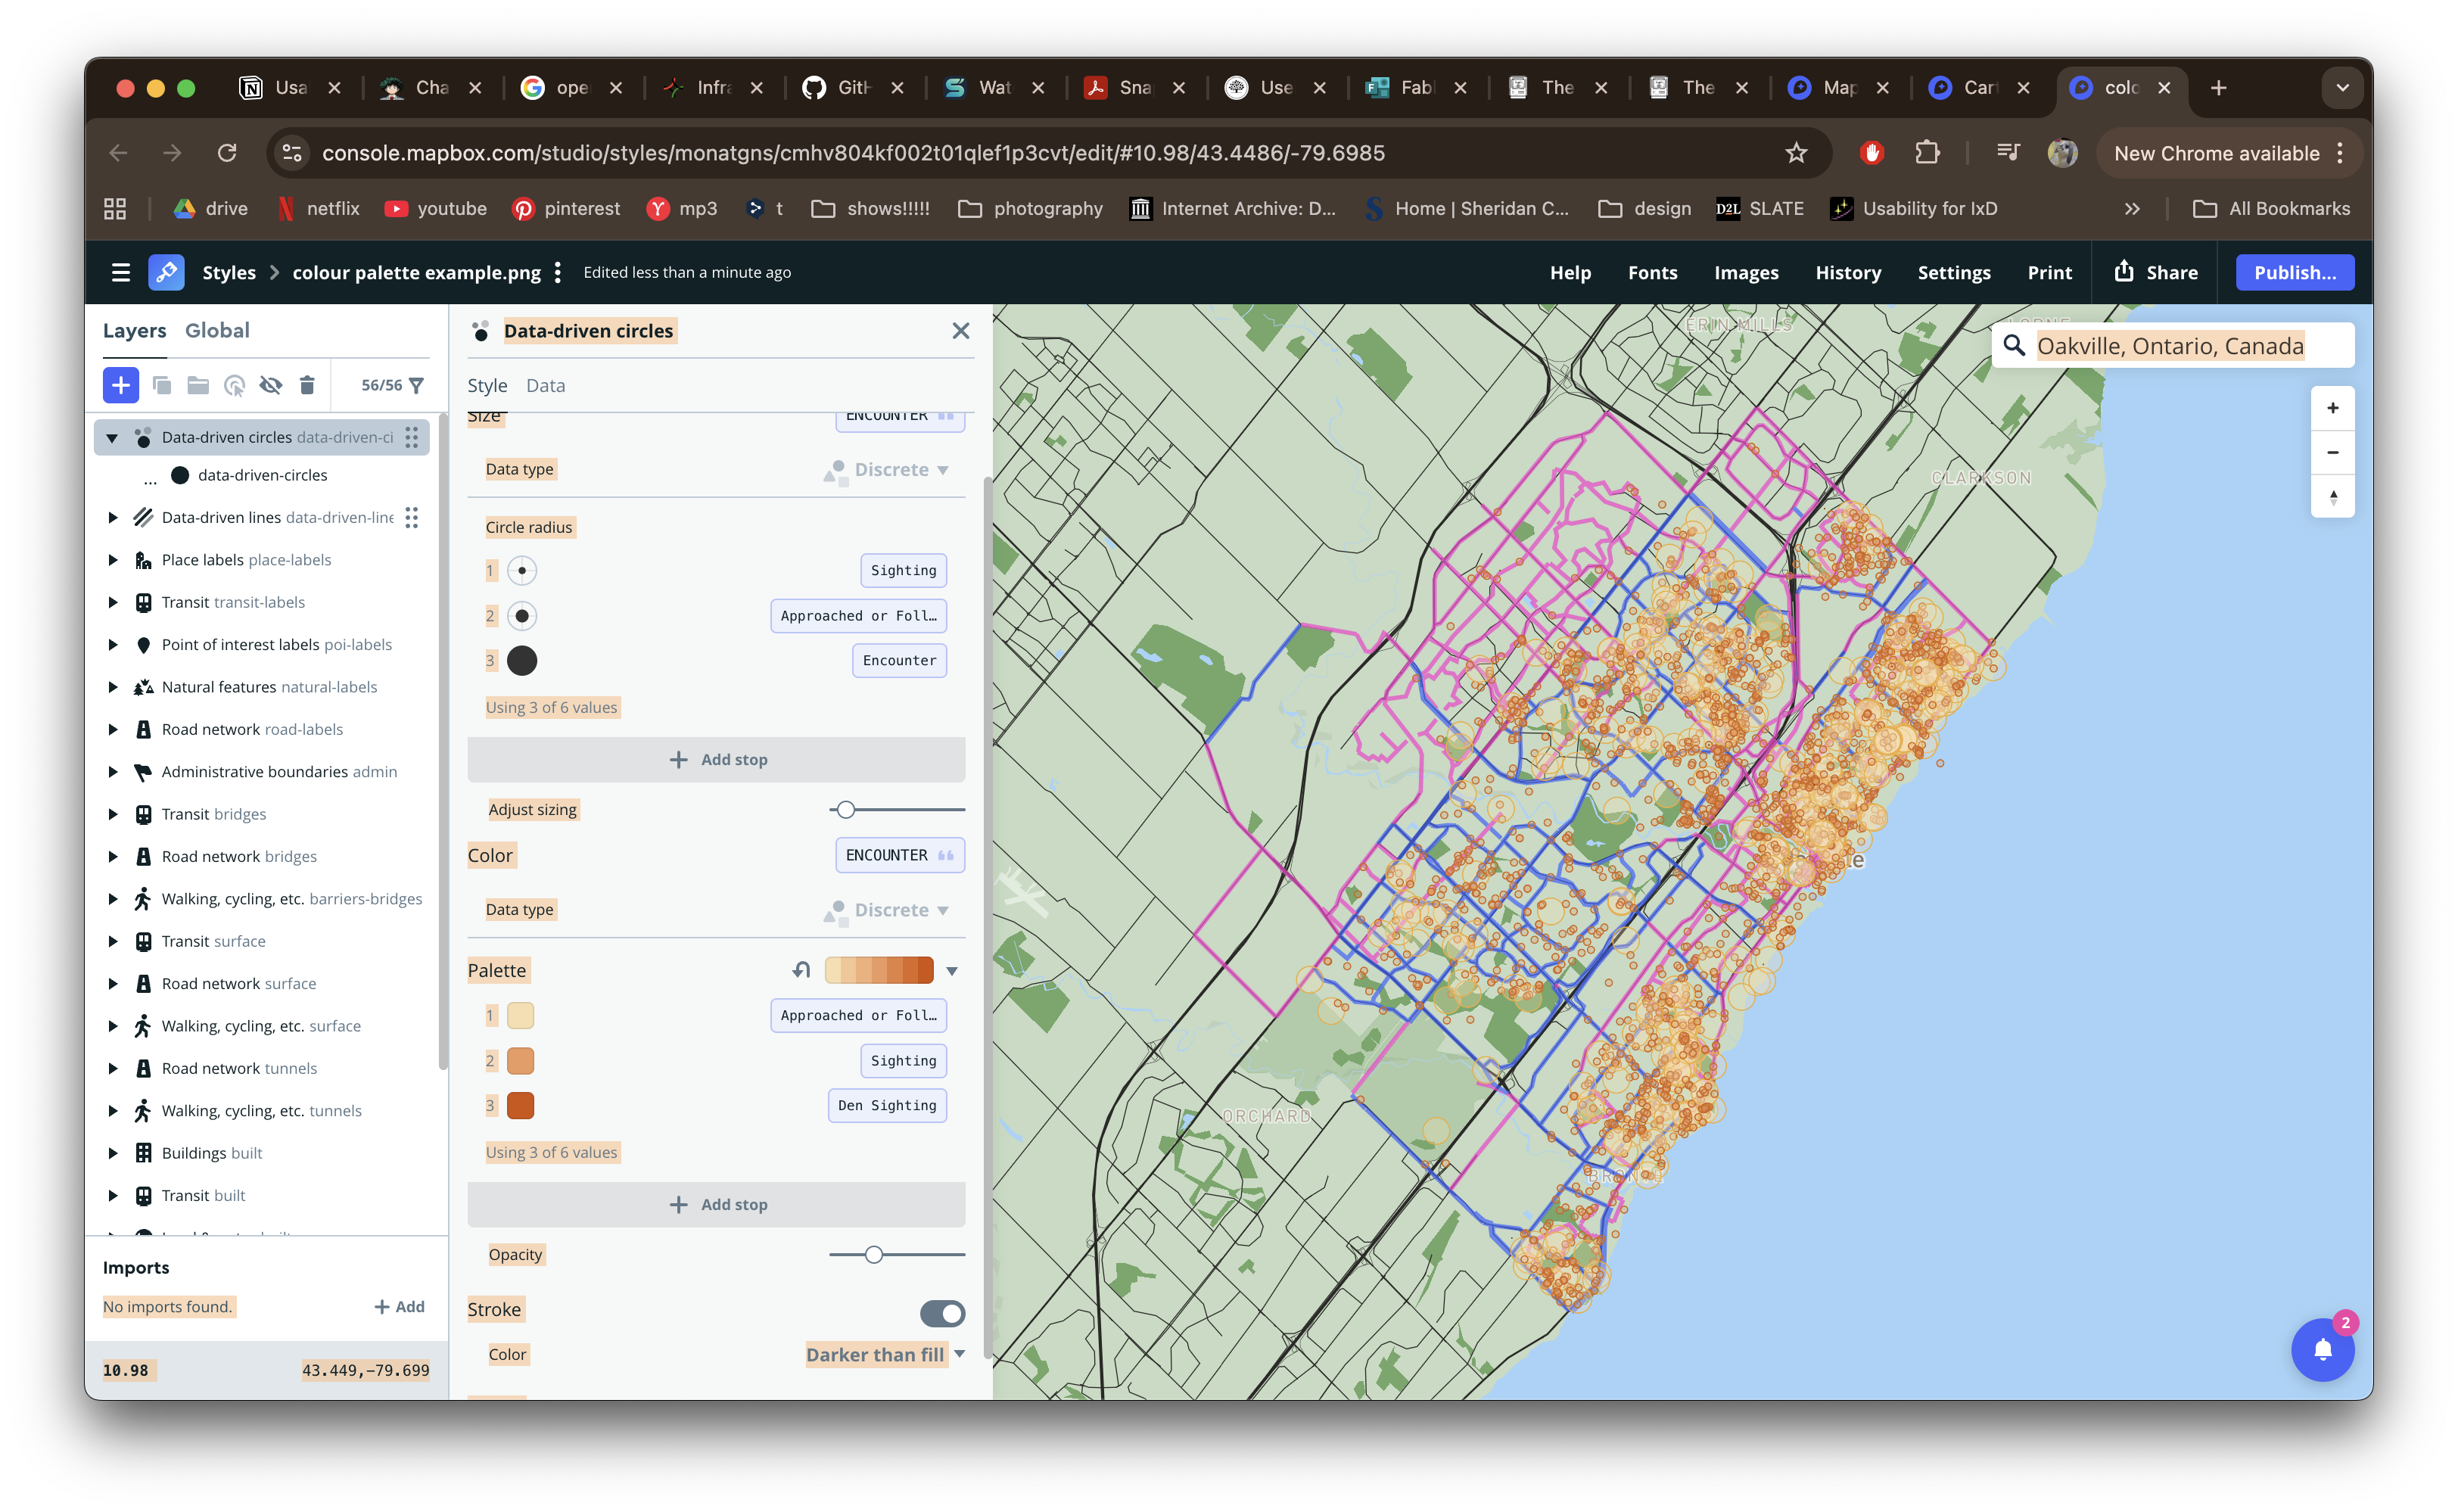Open the Stroke color Darker than fill dropdown

884,1354
